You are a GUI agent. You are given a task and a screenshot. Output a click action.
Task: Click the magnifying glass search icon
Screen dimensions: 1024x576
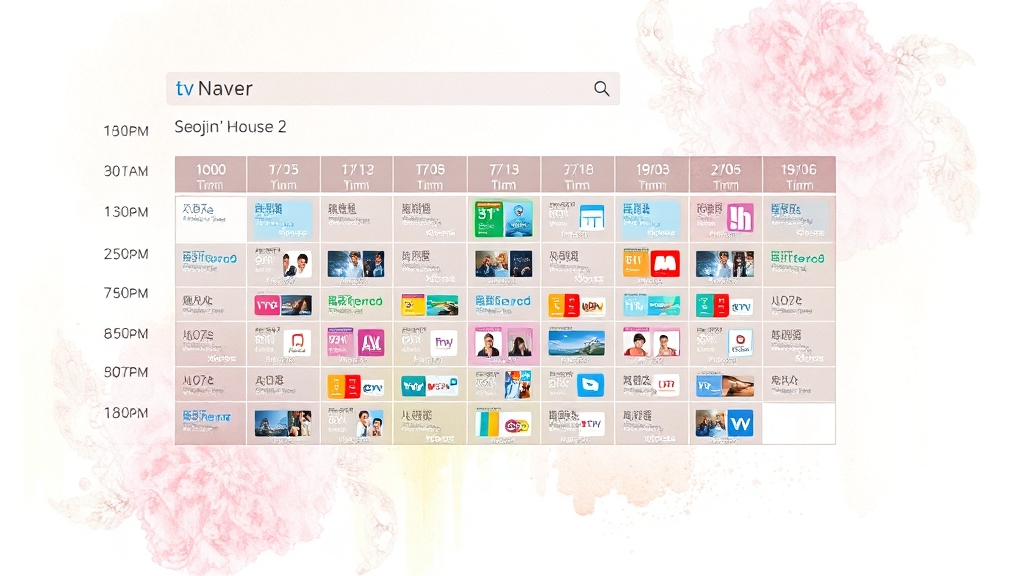[x=601, y=89]
